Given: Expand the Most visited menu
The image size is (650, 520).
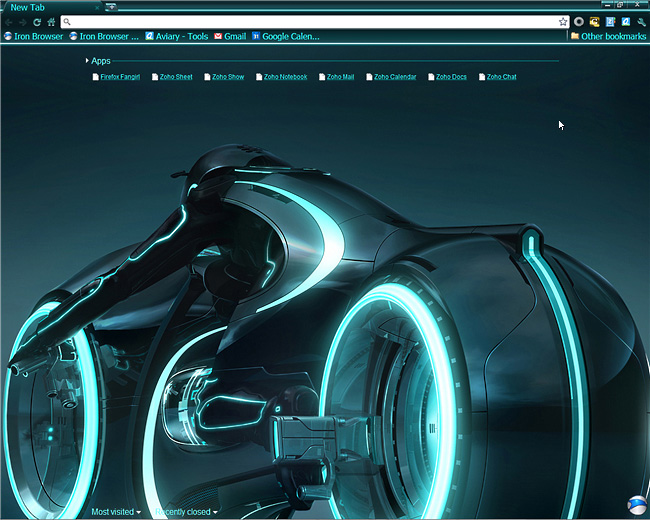Looking at the screenshot, I should (116, 512).
